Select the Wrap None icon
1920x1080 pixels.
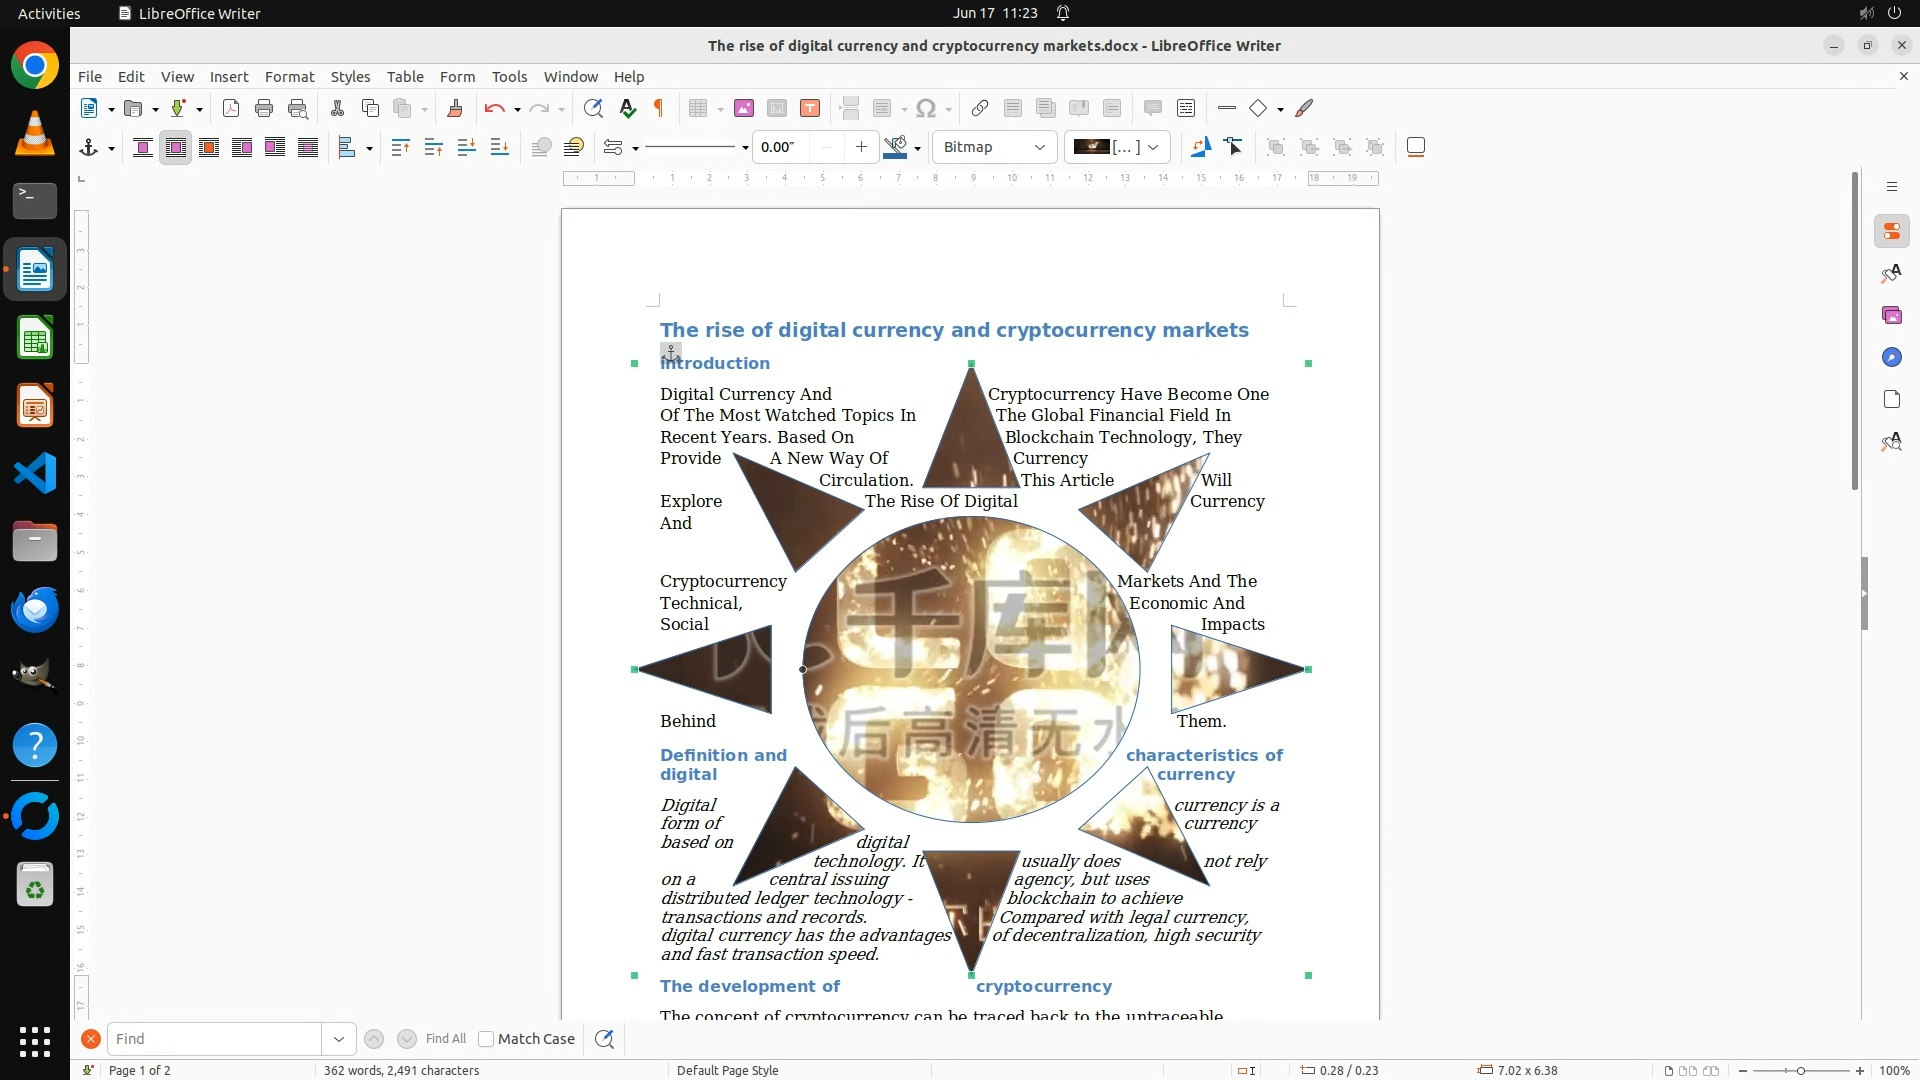tap(143, 148)
